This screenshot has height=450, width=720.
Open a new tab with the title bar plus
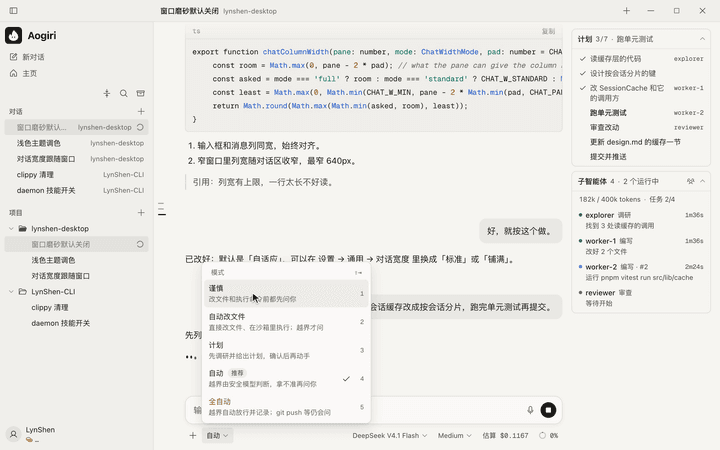click(626, 11)
